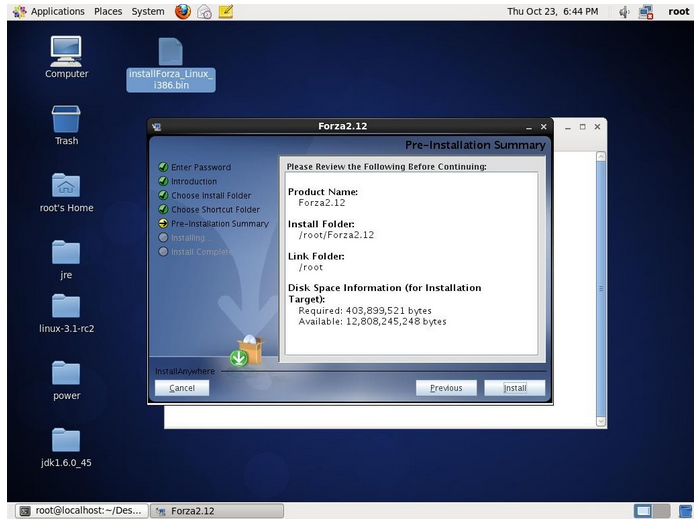Cancel the Forza2.12 installation

pos(182,388)
